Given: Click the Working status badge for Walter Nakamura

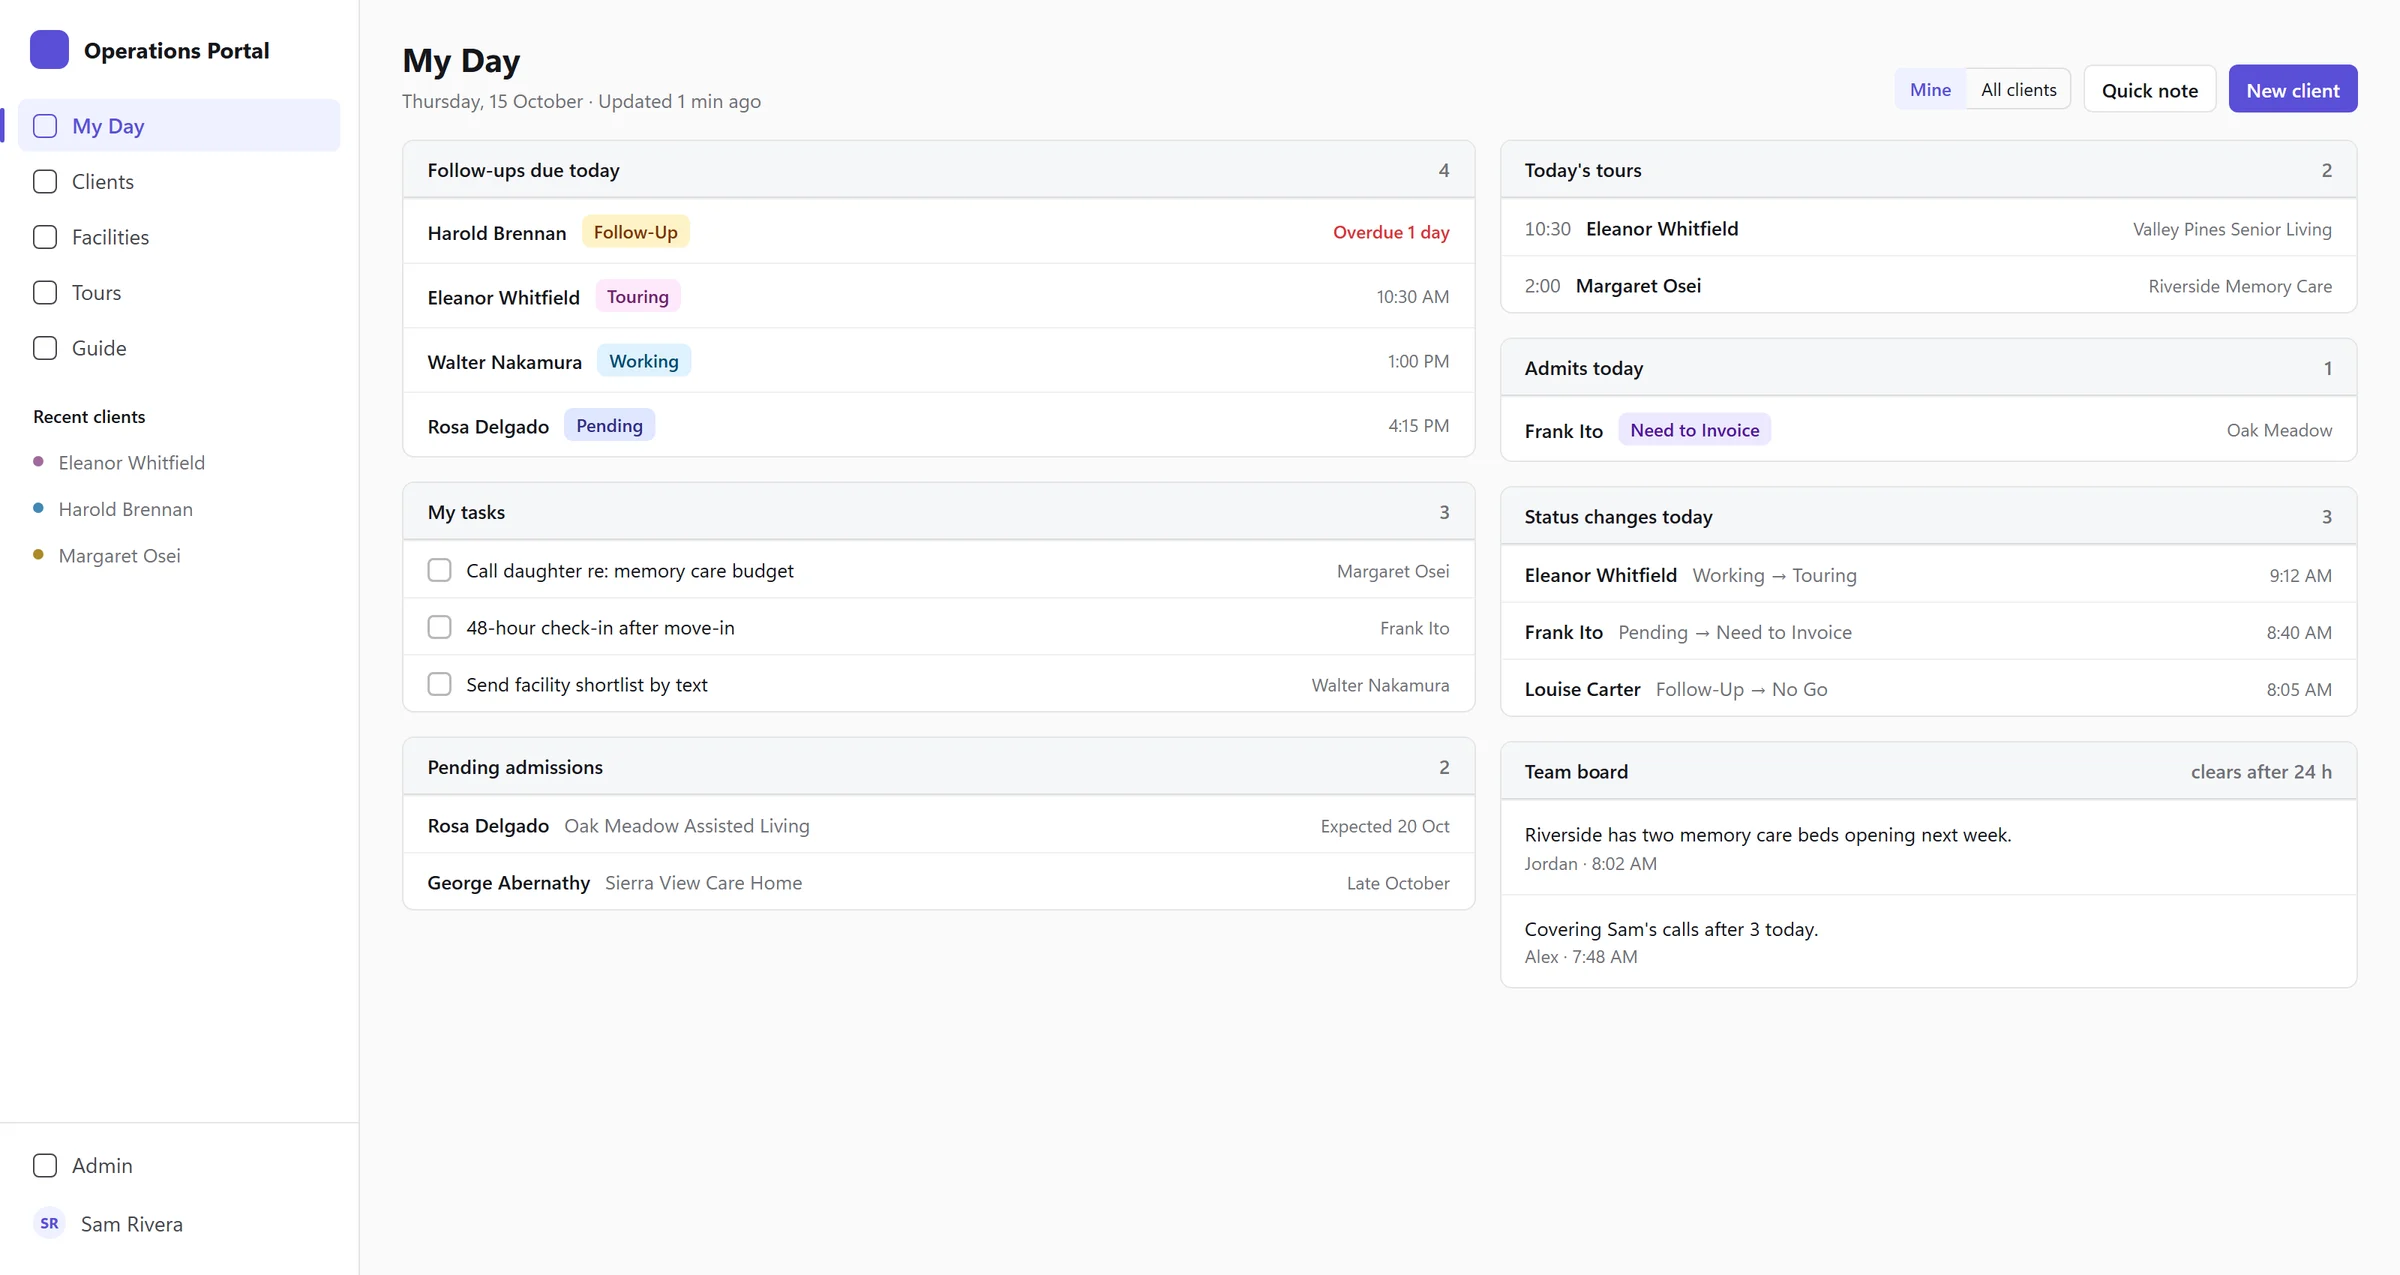Looking at the screenshot, I should (644, 361).
